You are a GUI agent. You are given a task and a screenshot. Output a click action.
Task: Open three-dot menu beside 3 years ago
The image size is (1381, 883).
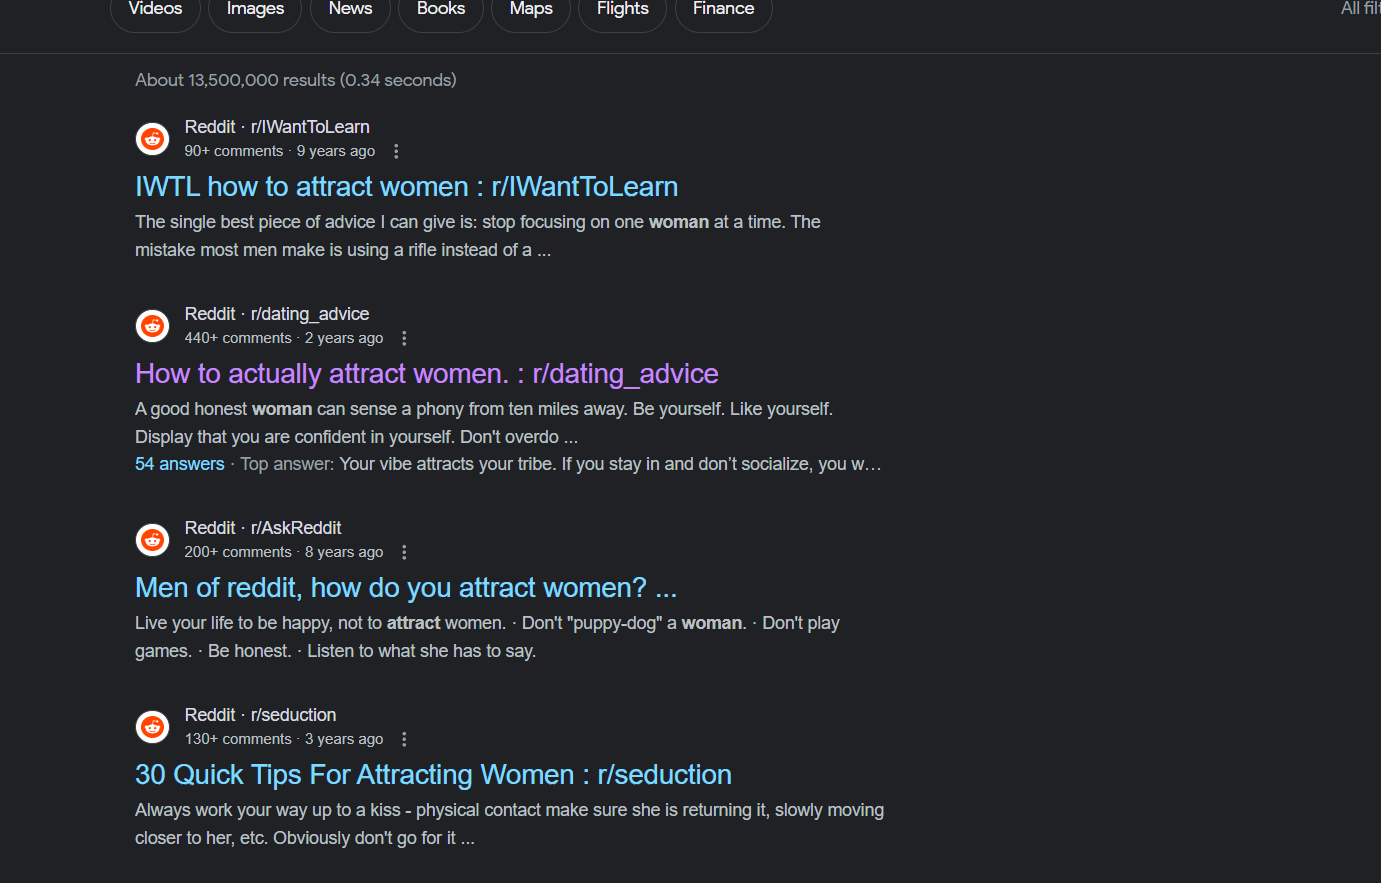(x=404, y=739)
